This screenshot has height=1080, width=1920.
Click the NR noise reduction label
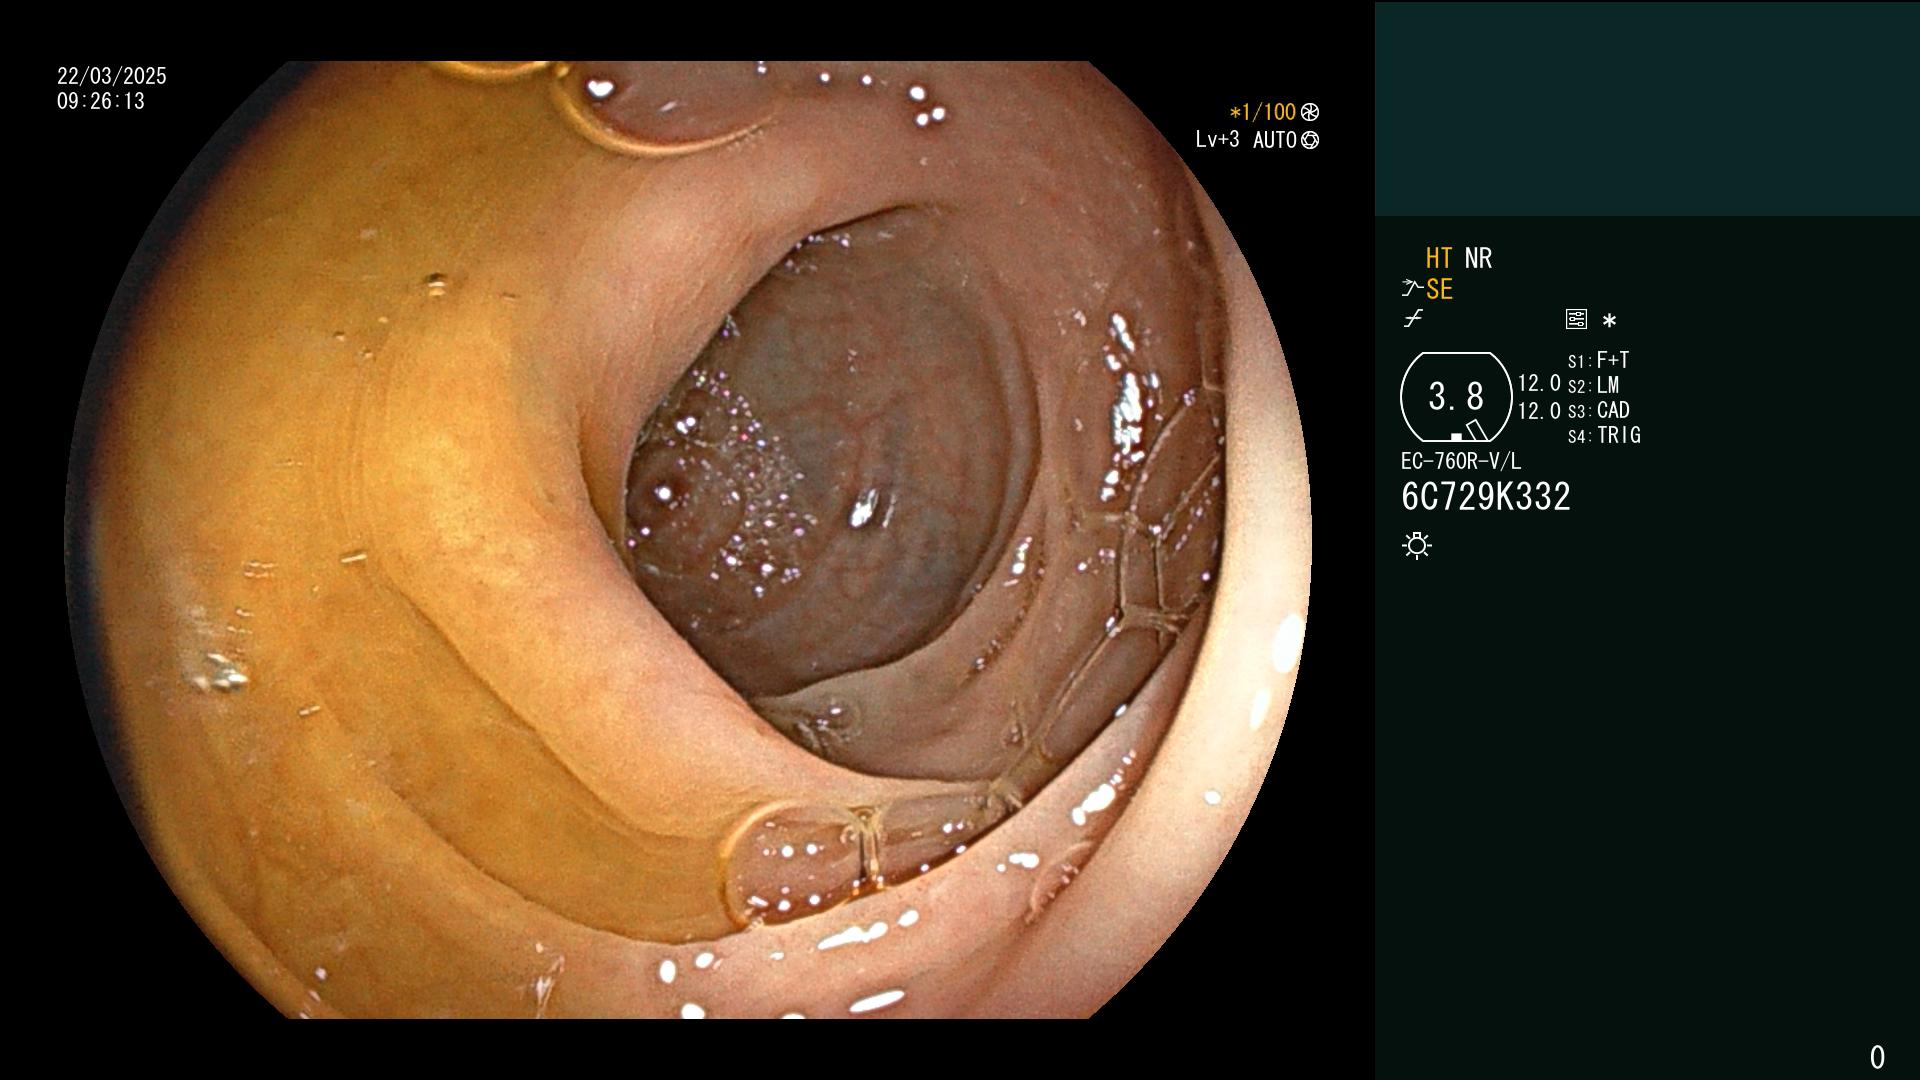point(1478,259)
